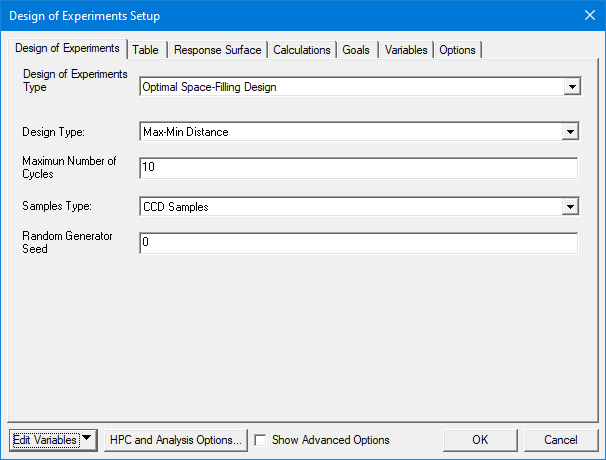The width and height of the screenshot is (606, 460).
Task: Open the Variables tab
Action: [406, 50]
